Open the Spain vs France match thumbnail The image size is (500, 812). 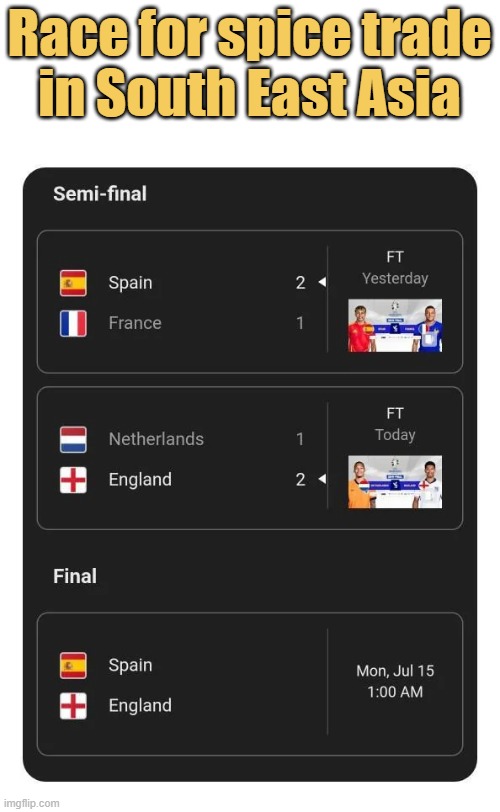pos(395,325)
